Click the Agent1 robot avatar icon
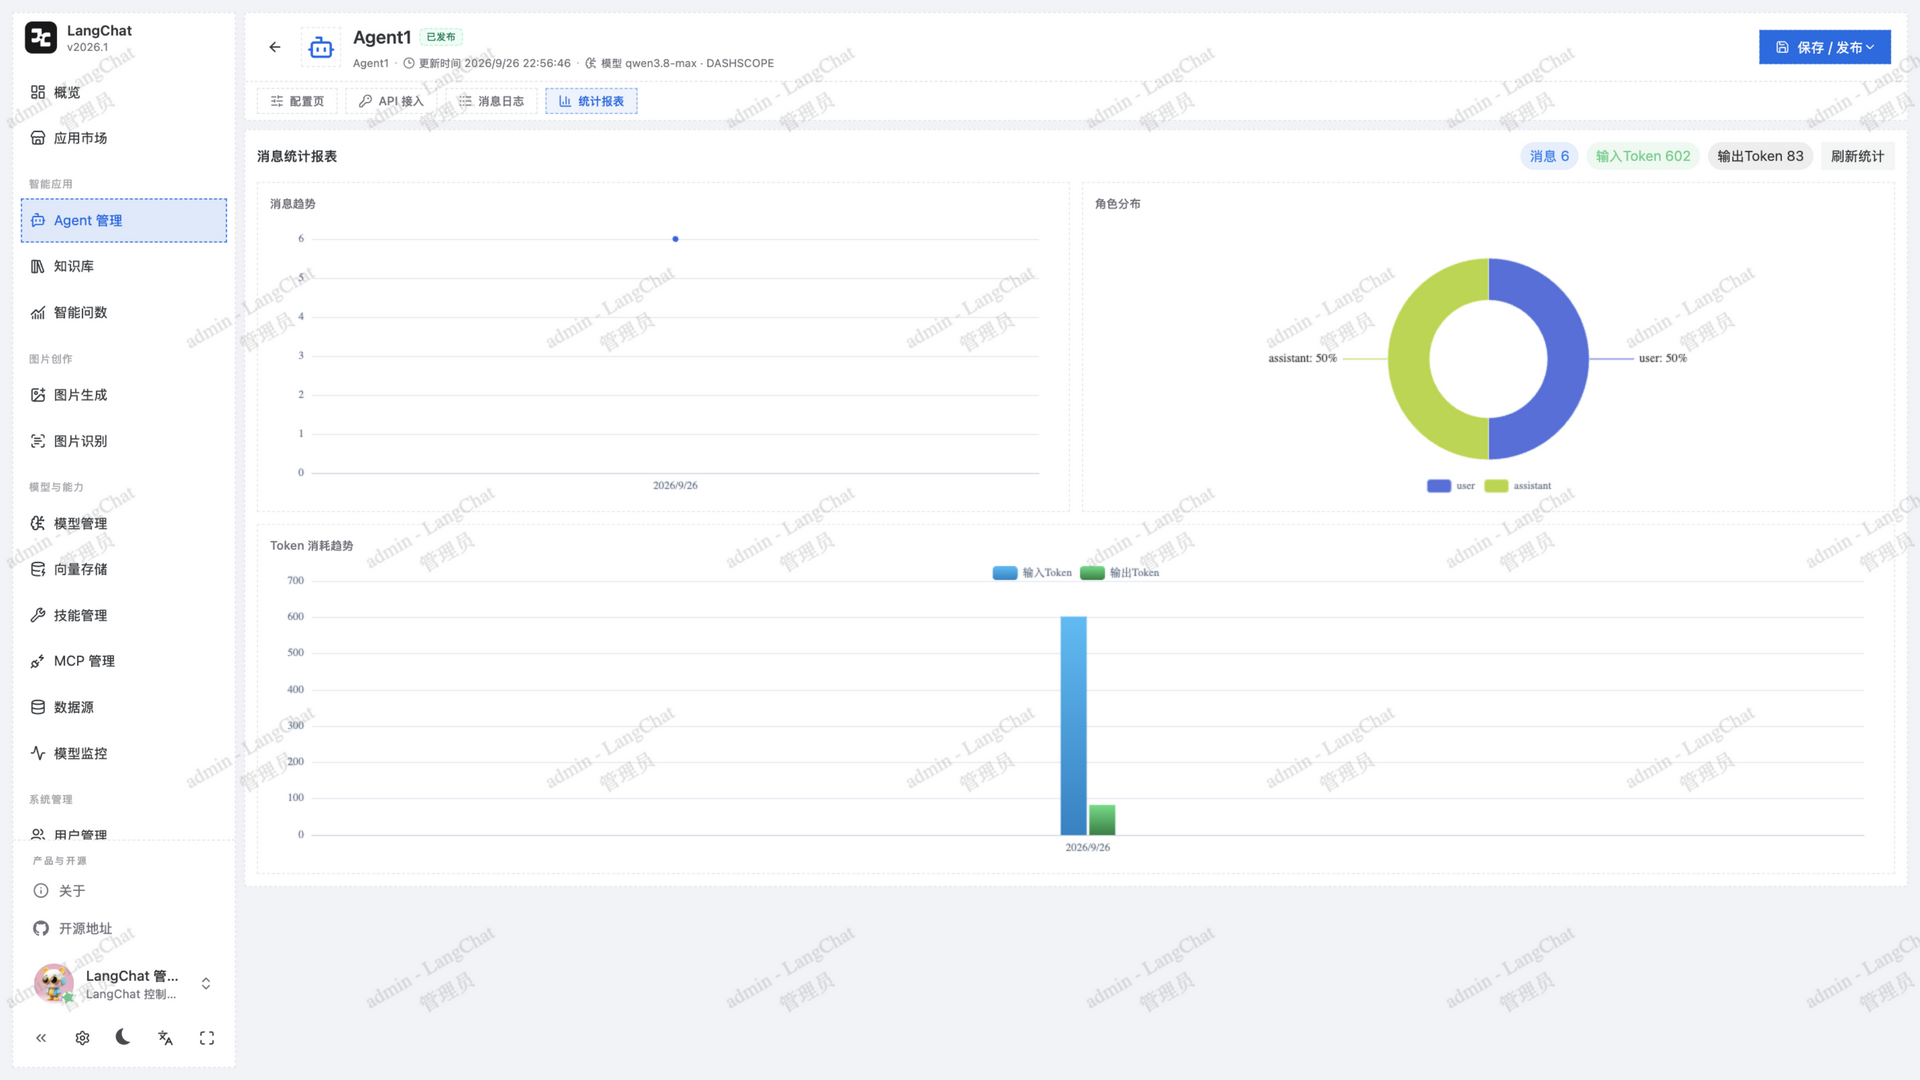1920x1080 pixels. 321,47
